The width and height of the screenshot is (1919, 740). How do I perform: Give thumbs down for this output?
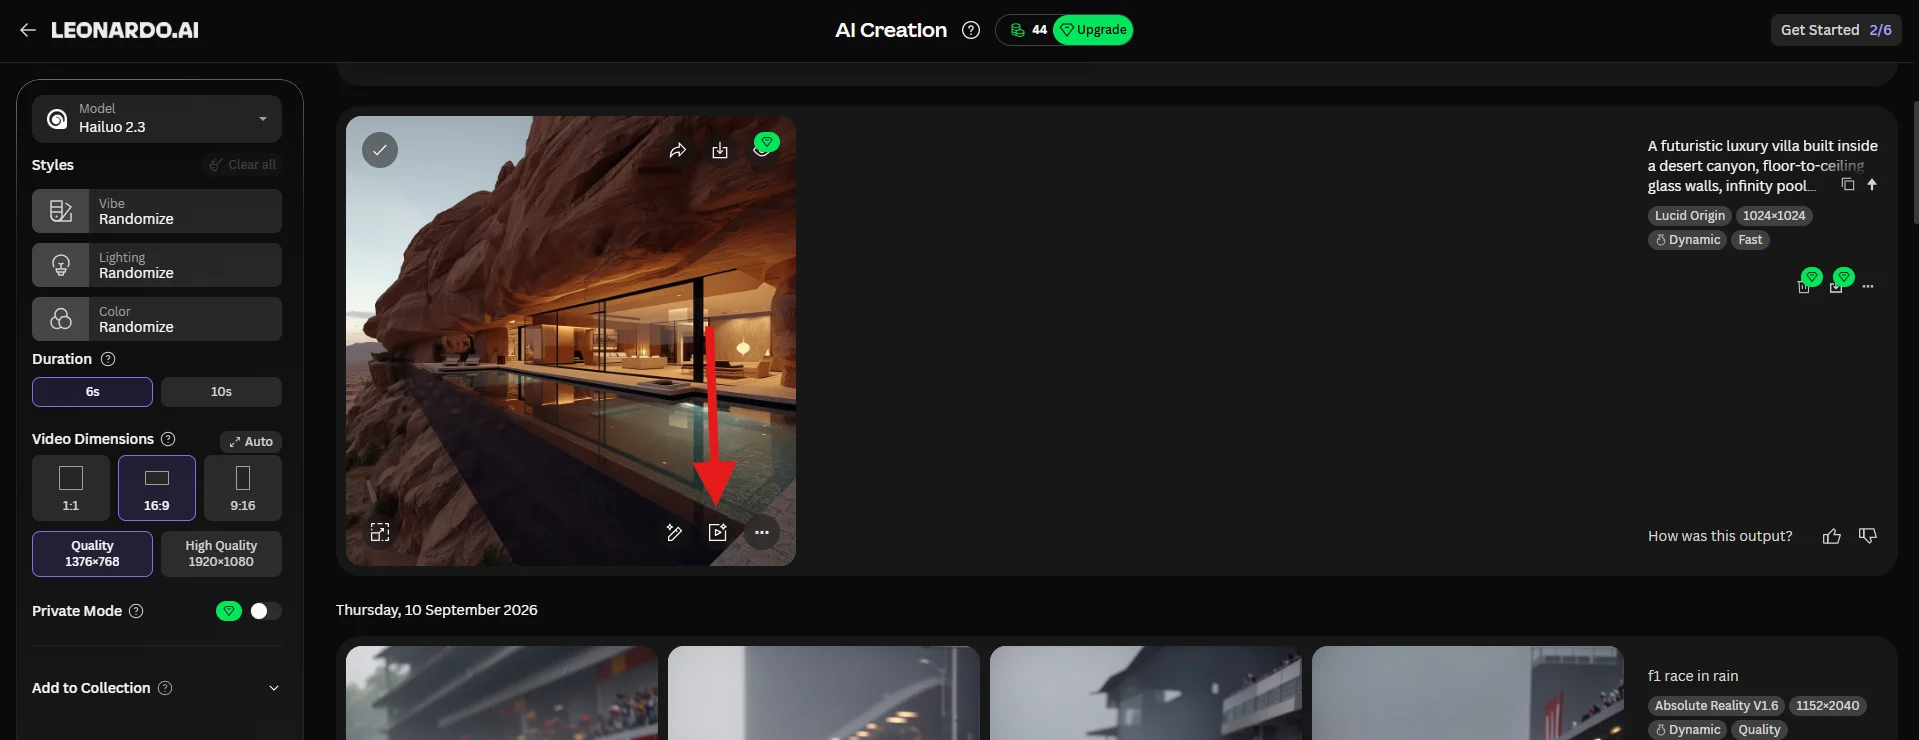tap(1867, 536)
